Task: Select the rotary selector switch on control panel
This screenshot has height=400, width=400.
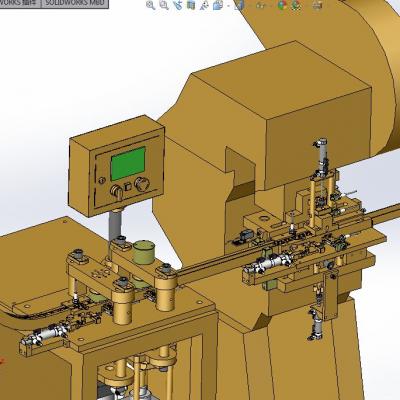Action: [x=117, y=192]
